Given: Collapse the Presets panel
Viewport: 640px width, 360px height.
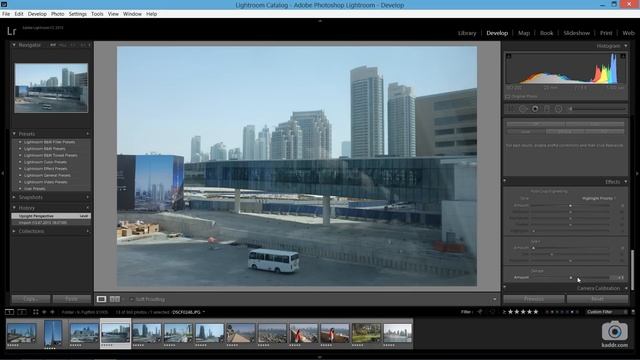Looking at the screenshot, I should click(14, 134).
